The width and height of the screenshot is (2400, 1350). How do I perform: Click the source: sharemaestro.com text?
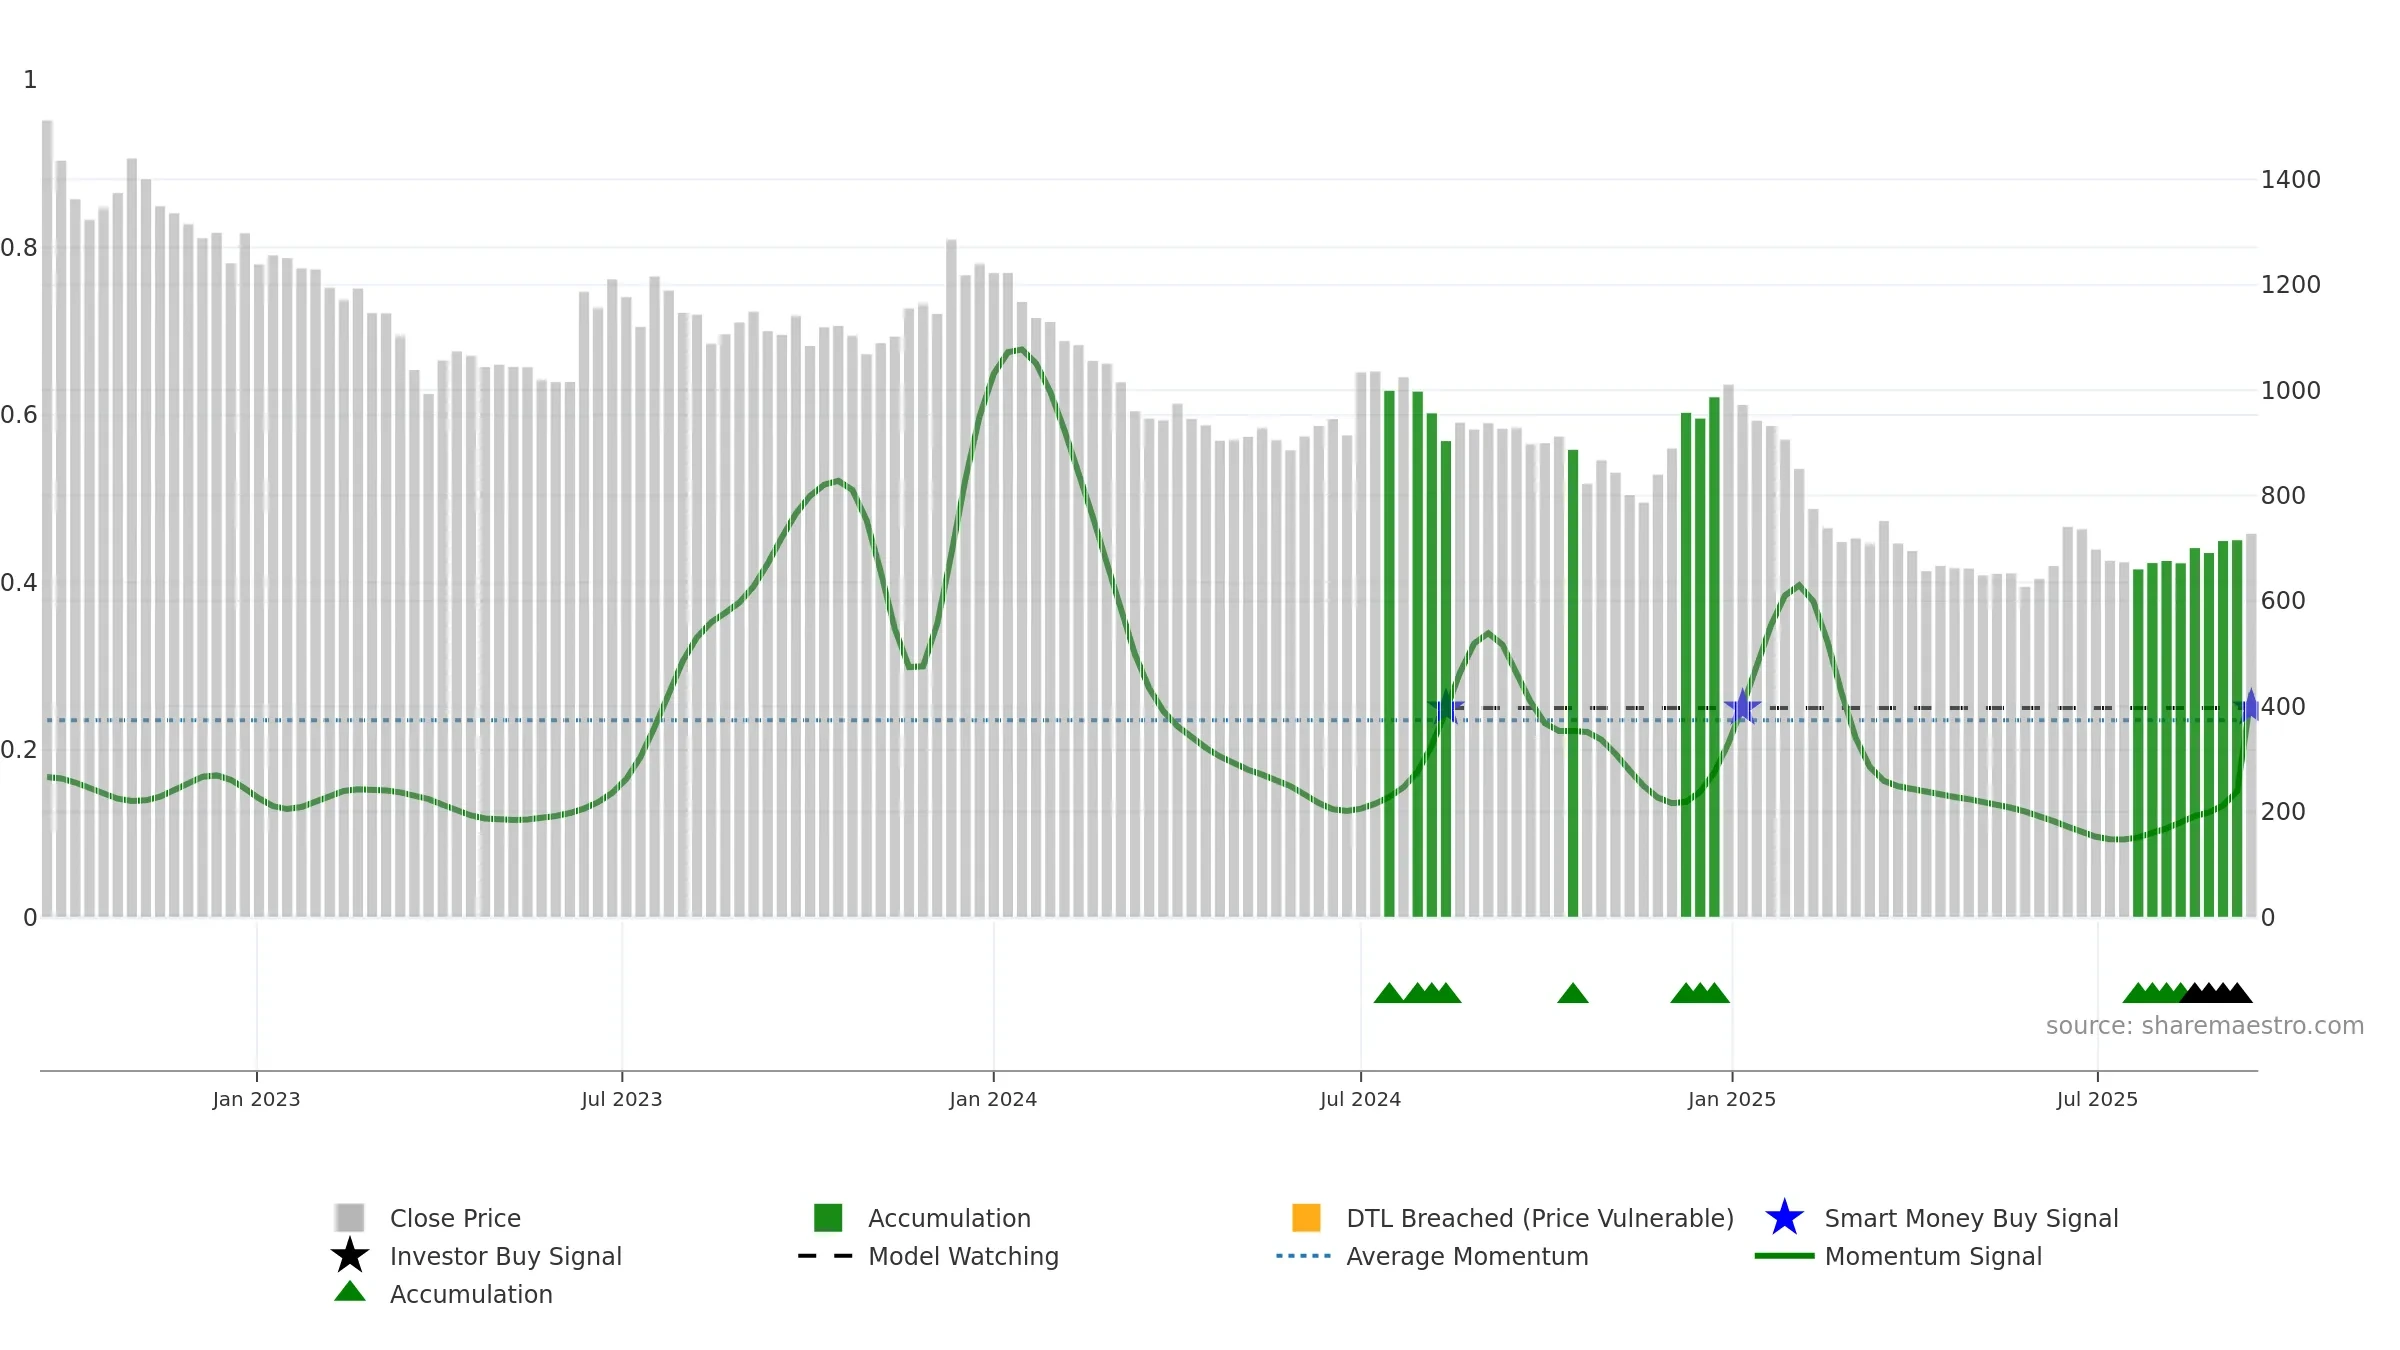pyautogui.click(x=2205, y=1026)
